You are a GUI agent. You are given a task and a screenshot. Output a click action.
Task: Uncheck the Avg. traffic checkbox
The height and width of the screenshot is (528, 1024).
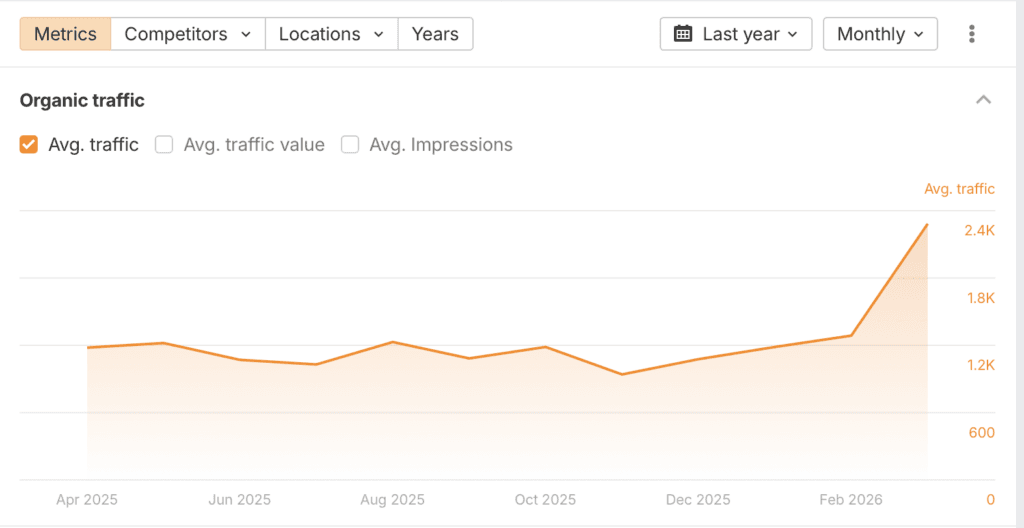click(x=29, y=145)
